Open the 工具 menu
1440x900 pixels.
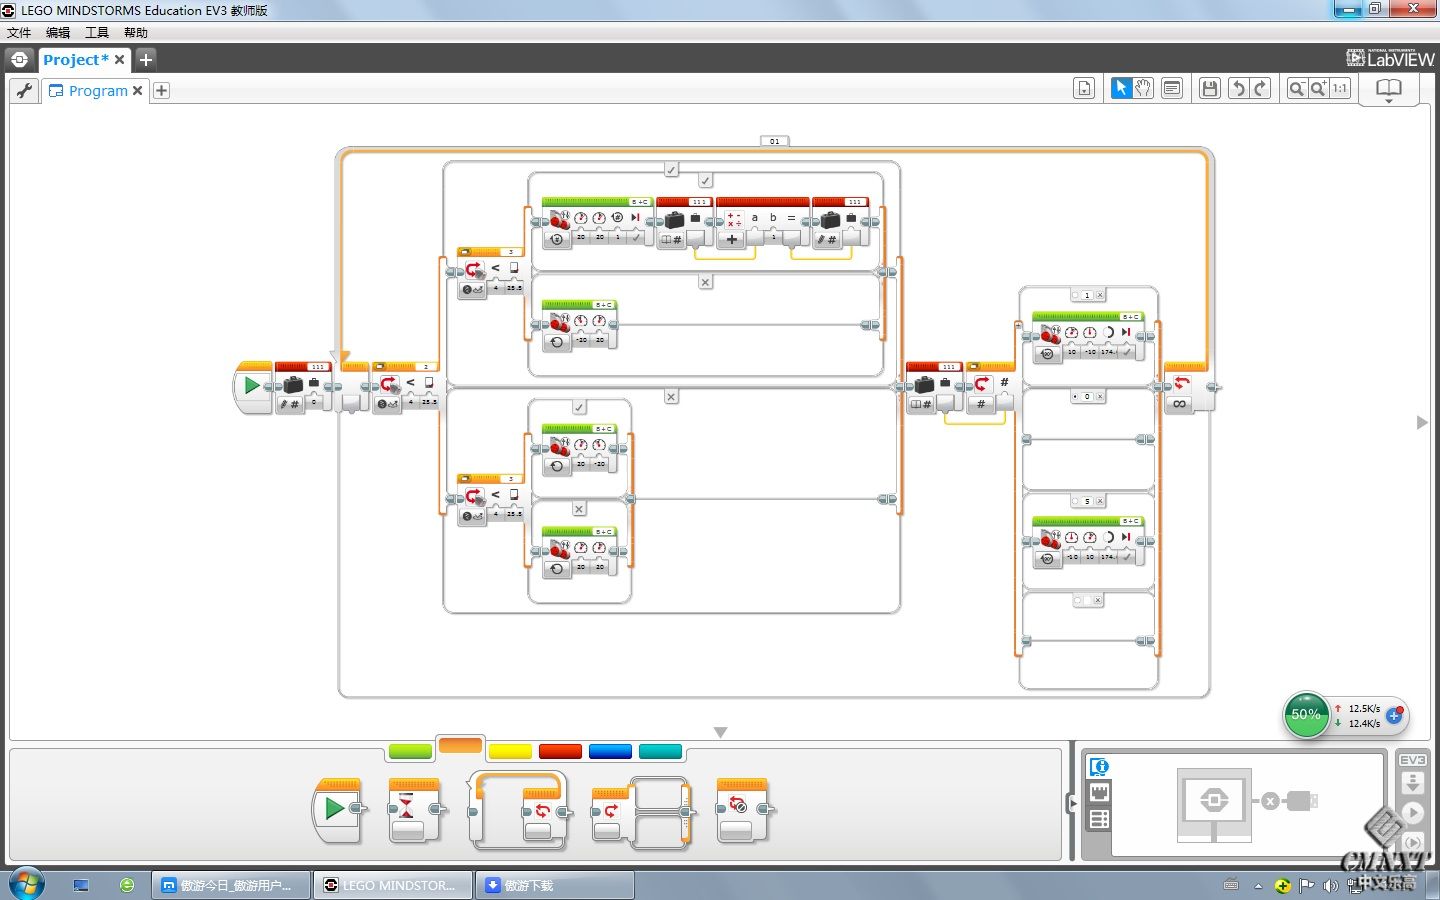click(97, 33)
